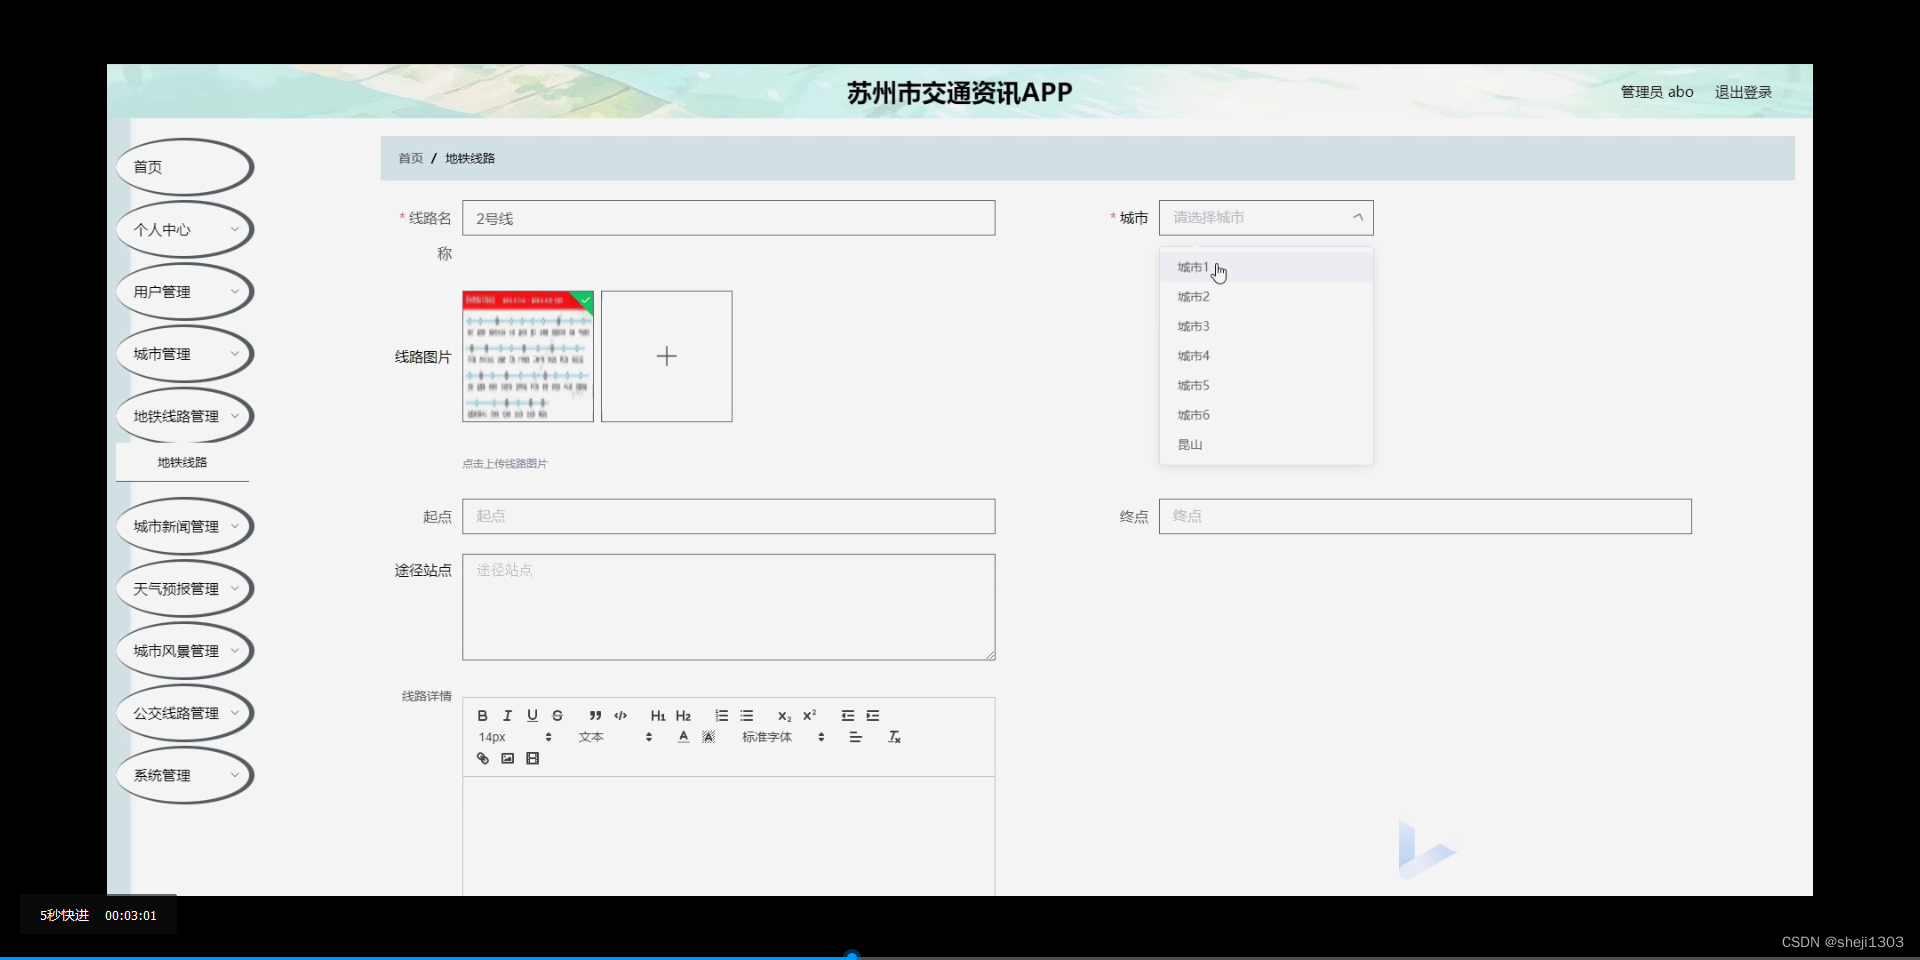Viewport: 1920px width, 960px height.
Task: Insert a video via the editor toolbar
Action: pos(532,758)
